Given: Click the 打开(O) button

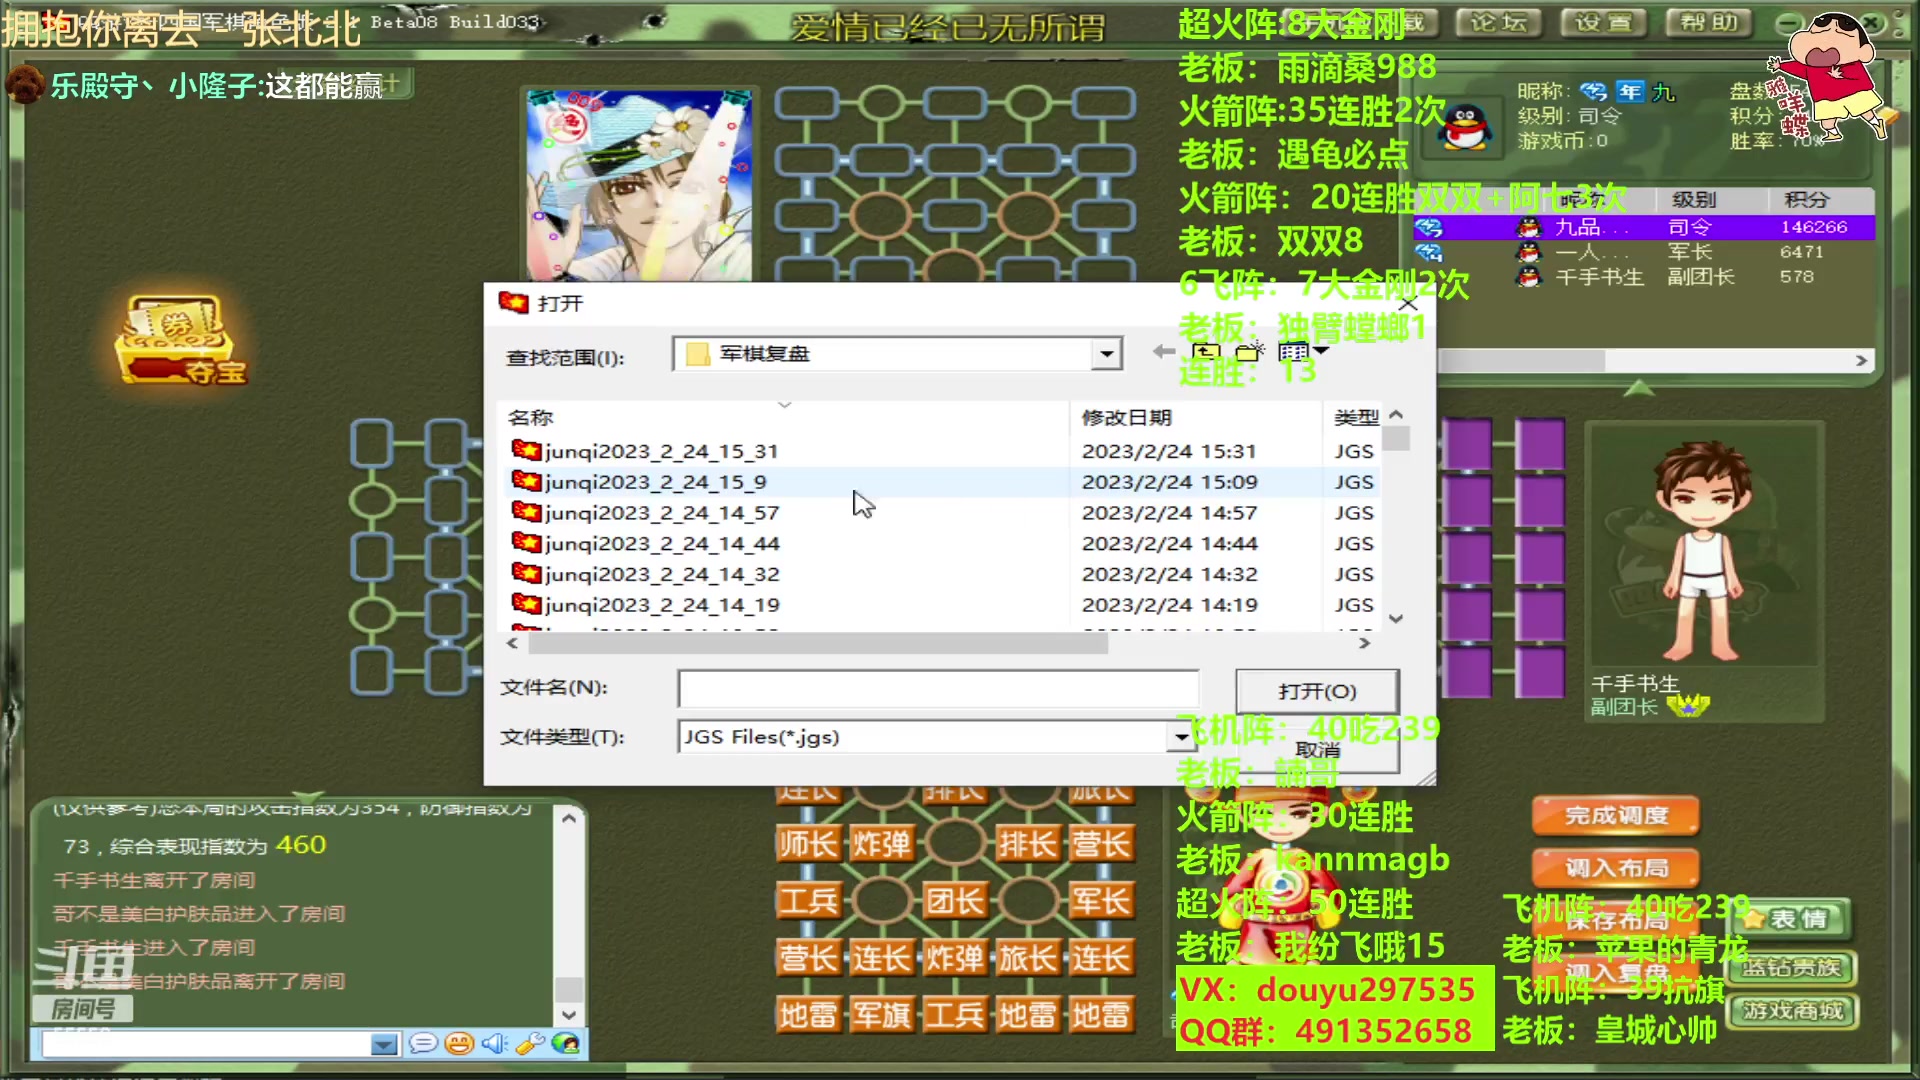Looking at the screenshot, I should point(1317,691).
